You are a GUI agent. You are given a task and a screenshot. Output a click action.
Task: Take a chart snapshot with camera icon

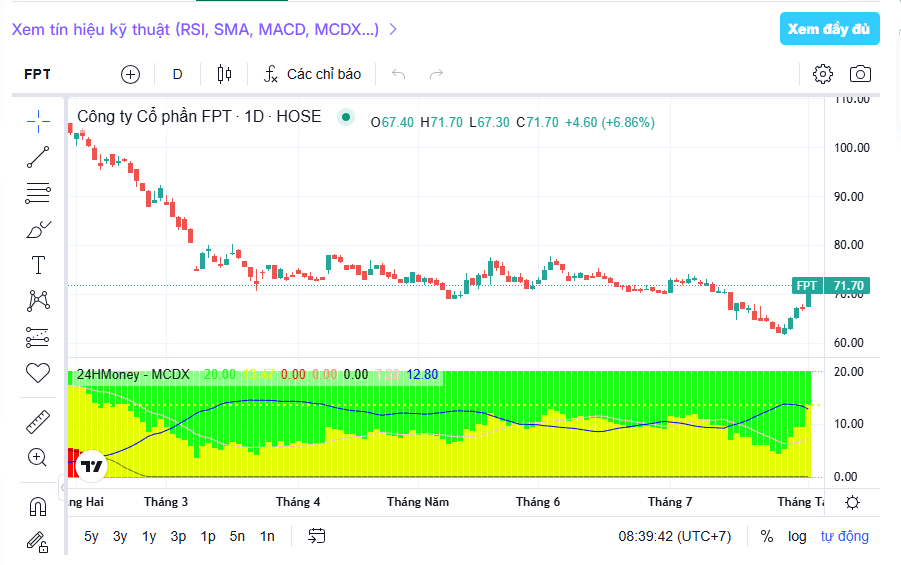pyautogui.click(x=860, y=74)
